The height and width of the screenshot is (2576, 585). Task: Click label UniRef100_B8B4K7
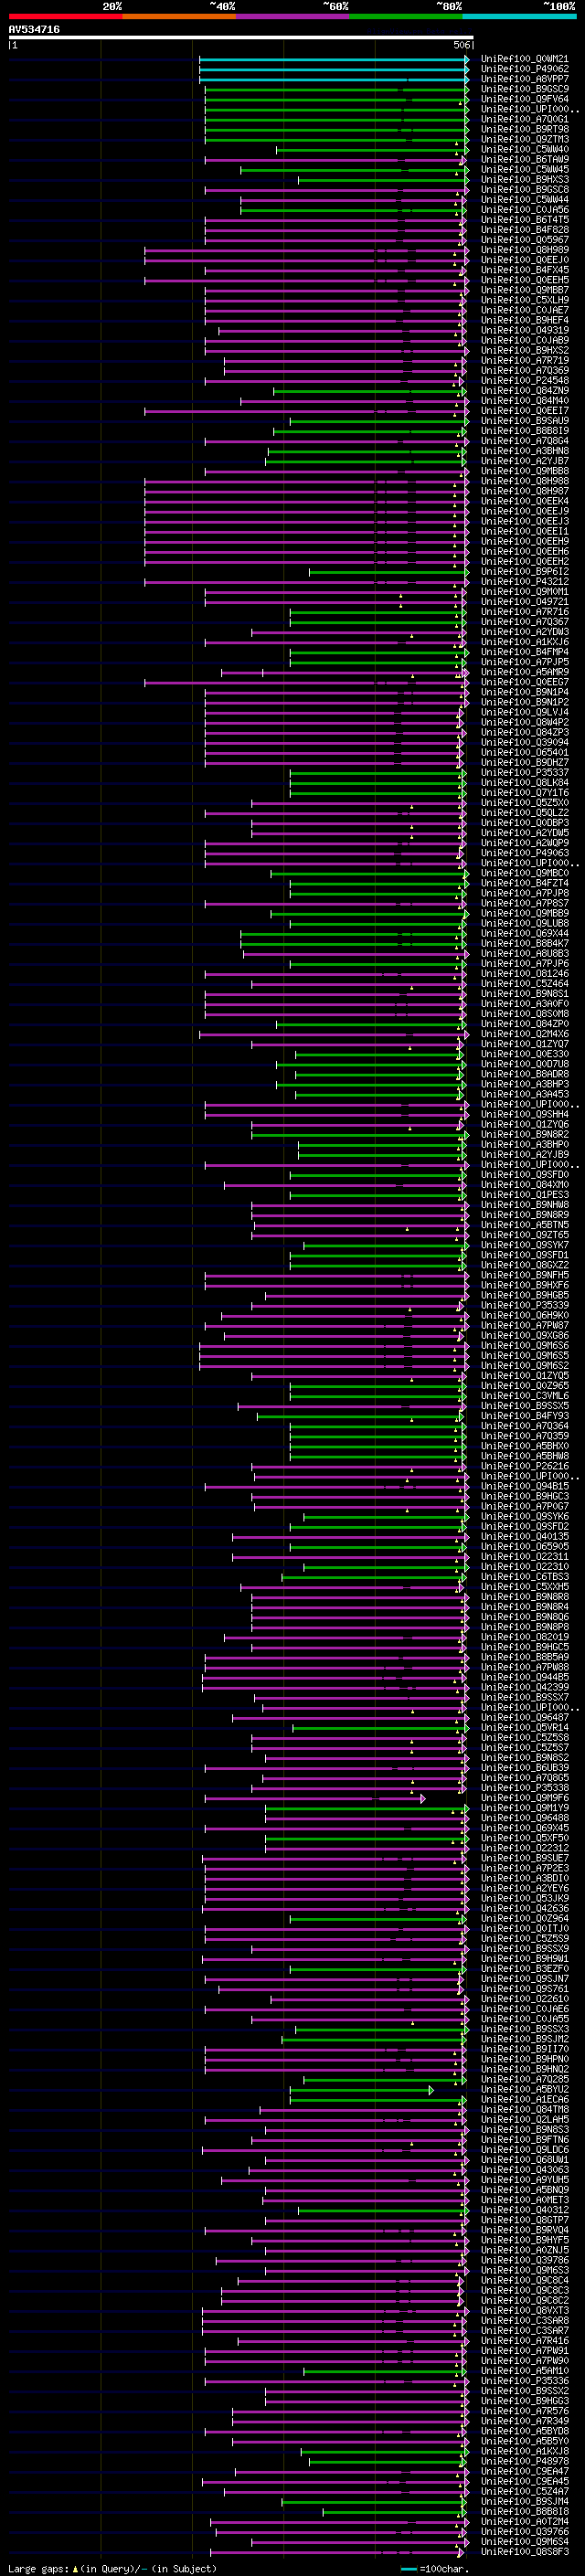[525, 944]
